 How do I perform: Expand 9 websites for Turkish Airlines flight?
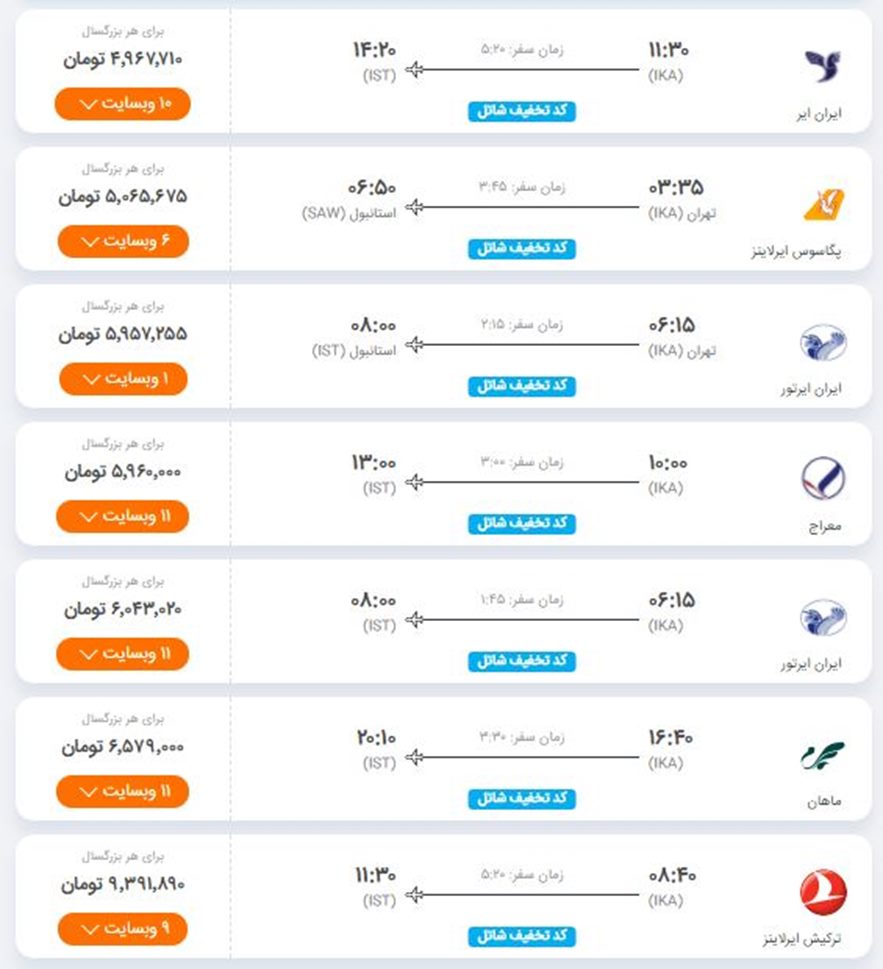point(122,929)
